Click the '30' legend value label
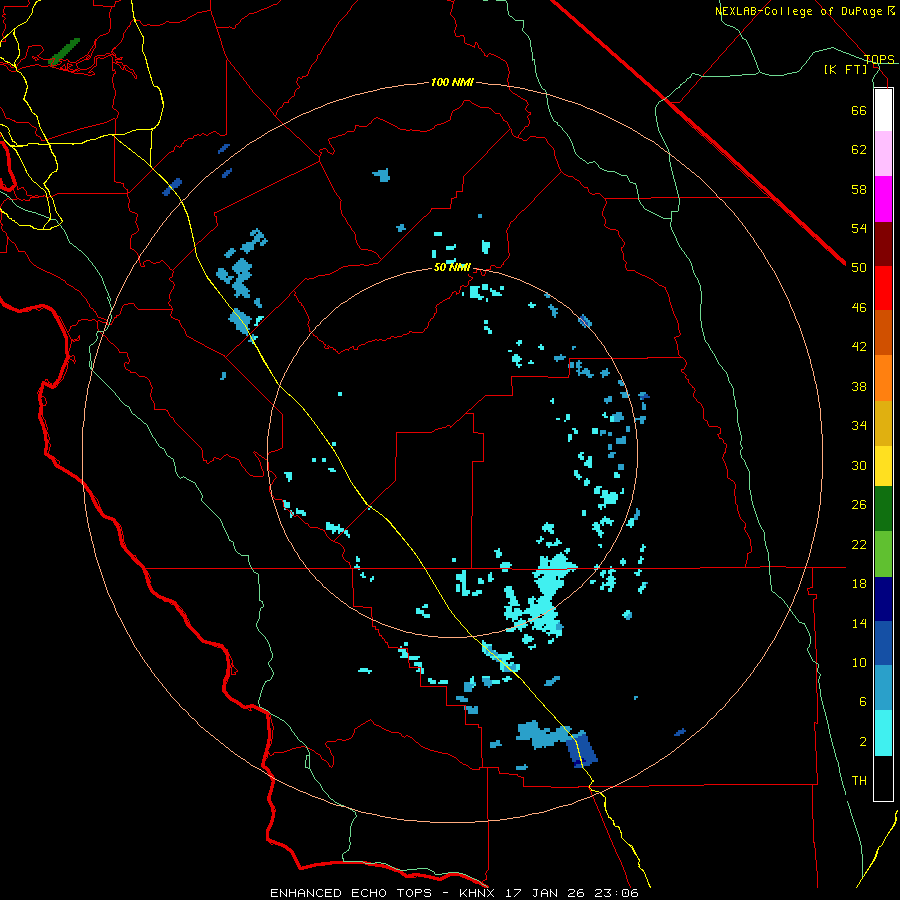This screenshot has height=900, width=900. pyautogui.click(x=859, y=465)
